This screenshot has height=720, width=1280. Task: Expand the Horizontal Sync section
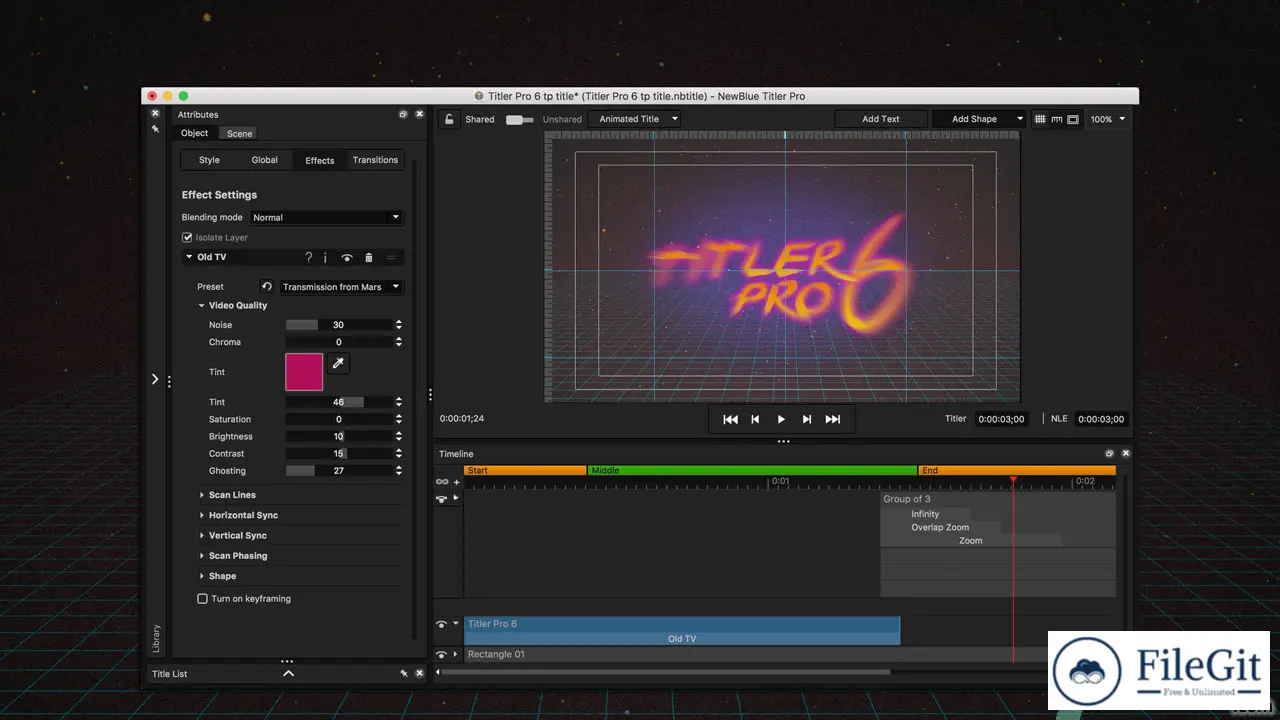click(201, 515)
